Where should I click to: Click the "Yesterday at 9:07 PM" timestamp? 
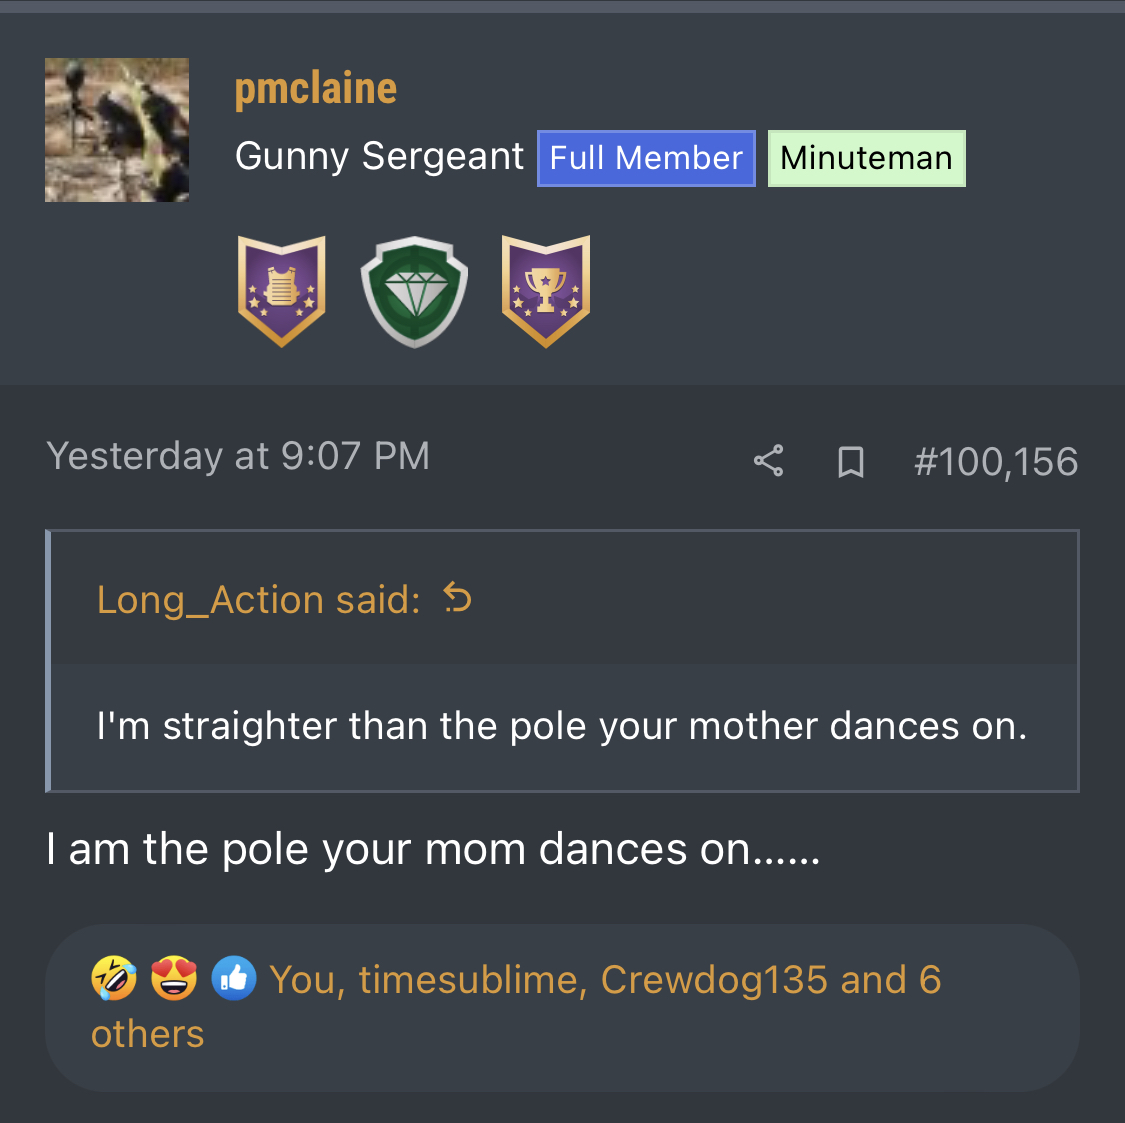238,456
